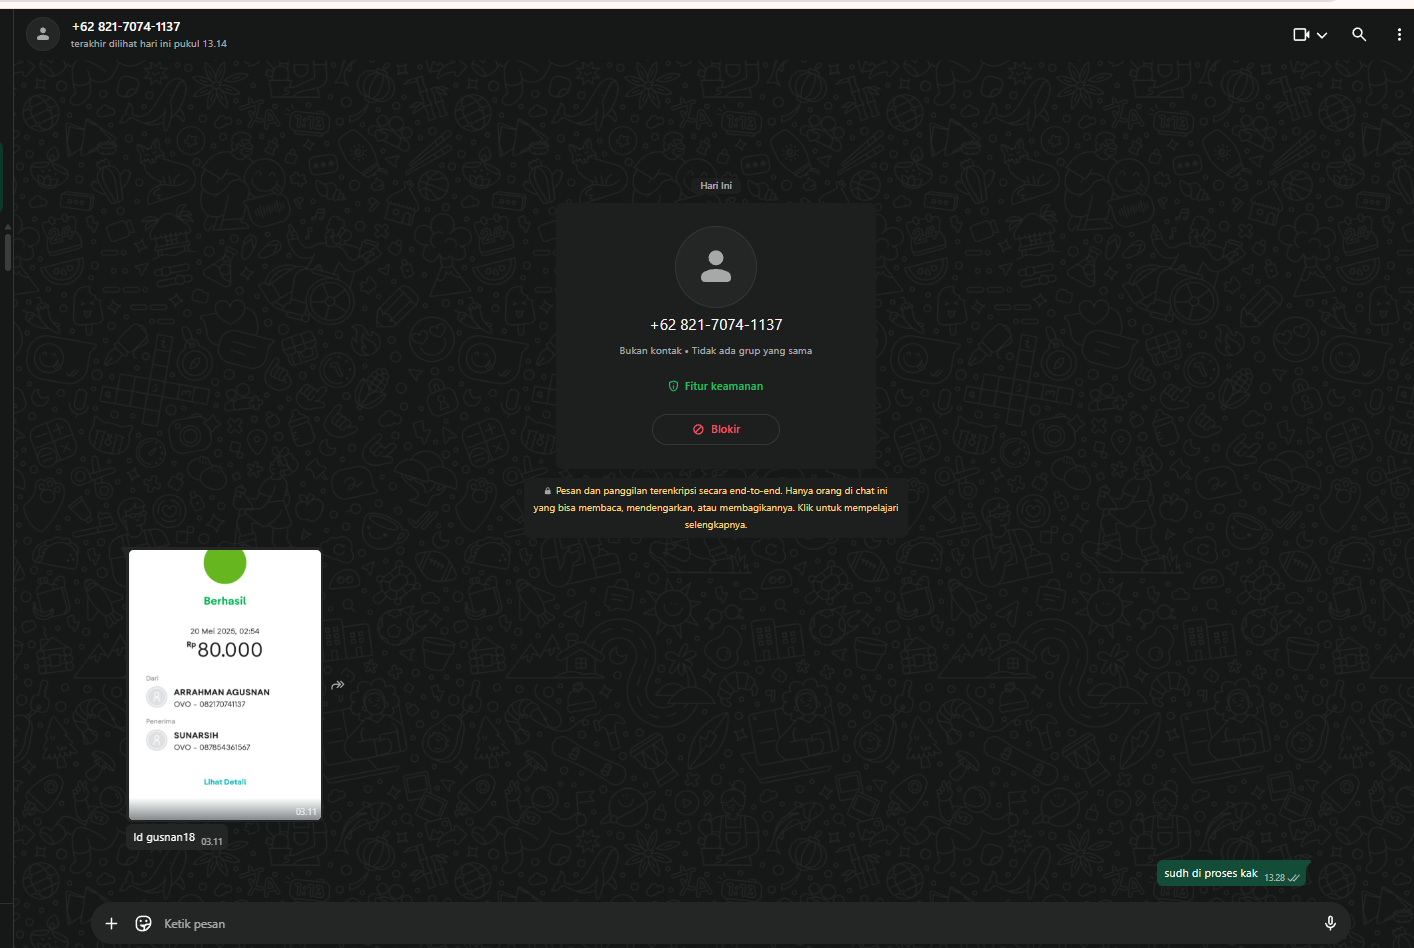Click the 'Hari ini' date label
The height and width of the screenshot is (948, 1414).
[716, 186]
